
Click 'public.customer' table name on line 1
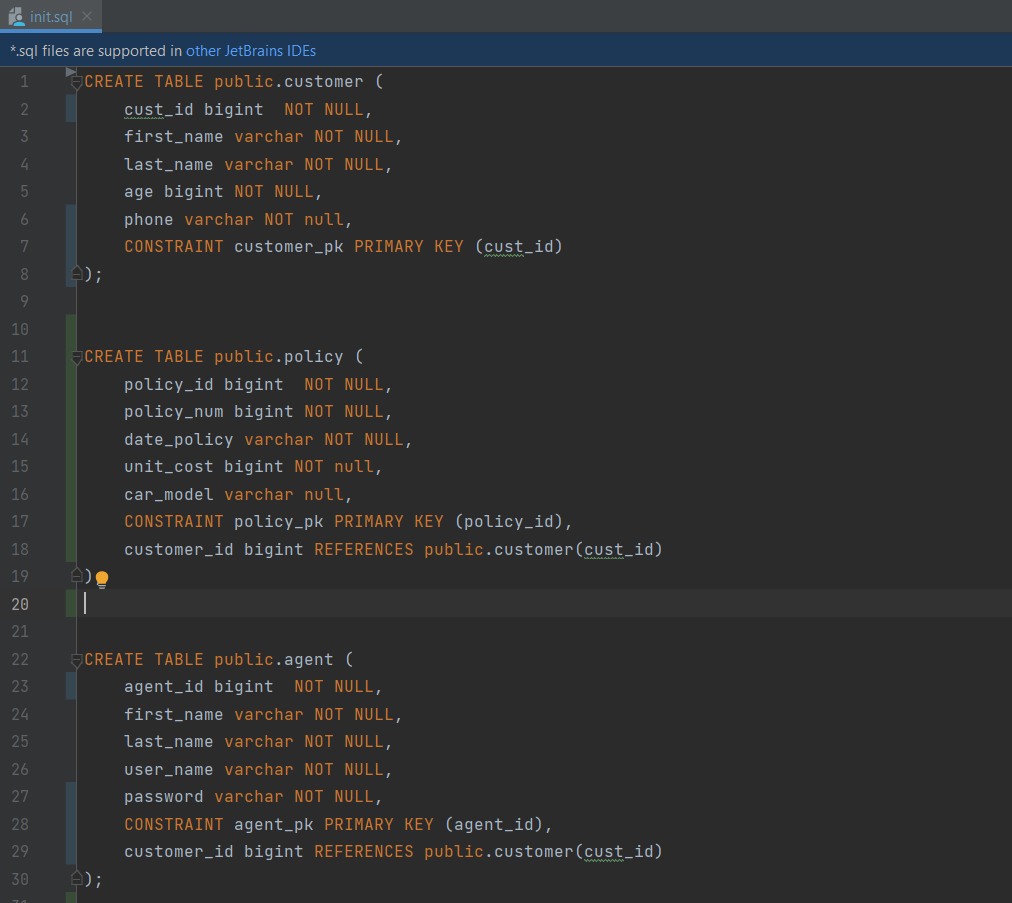(288, 82)
